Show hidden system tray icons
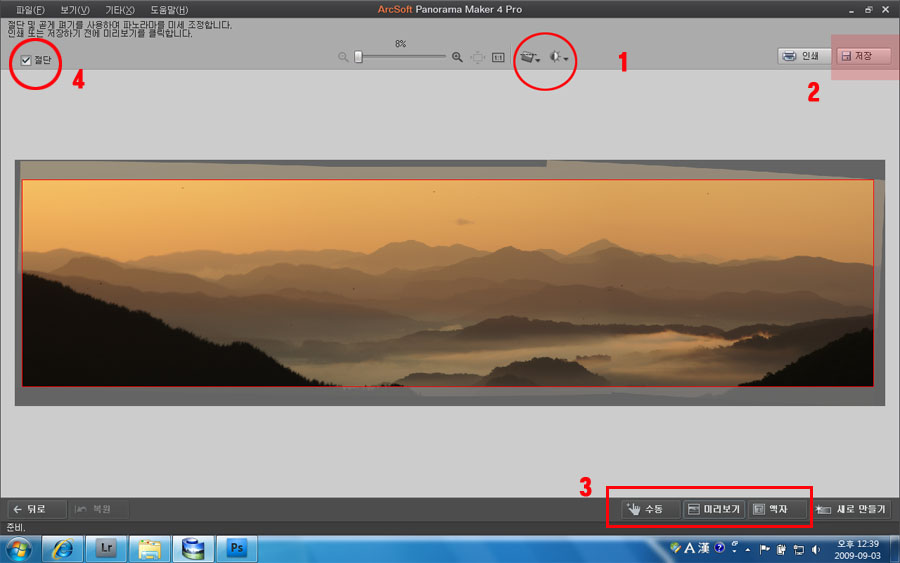 (748, 550)
